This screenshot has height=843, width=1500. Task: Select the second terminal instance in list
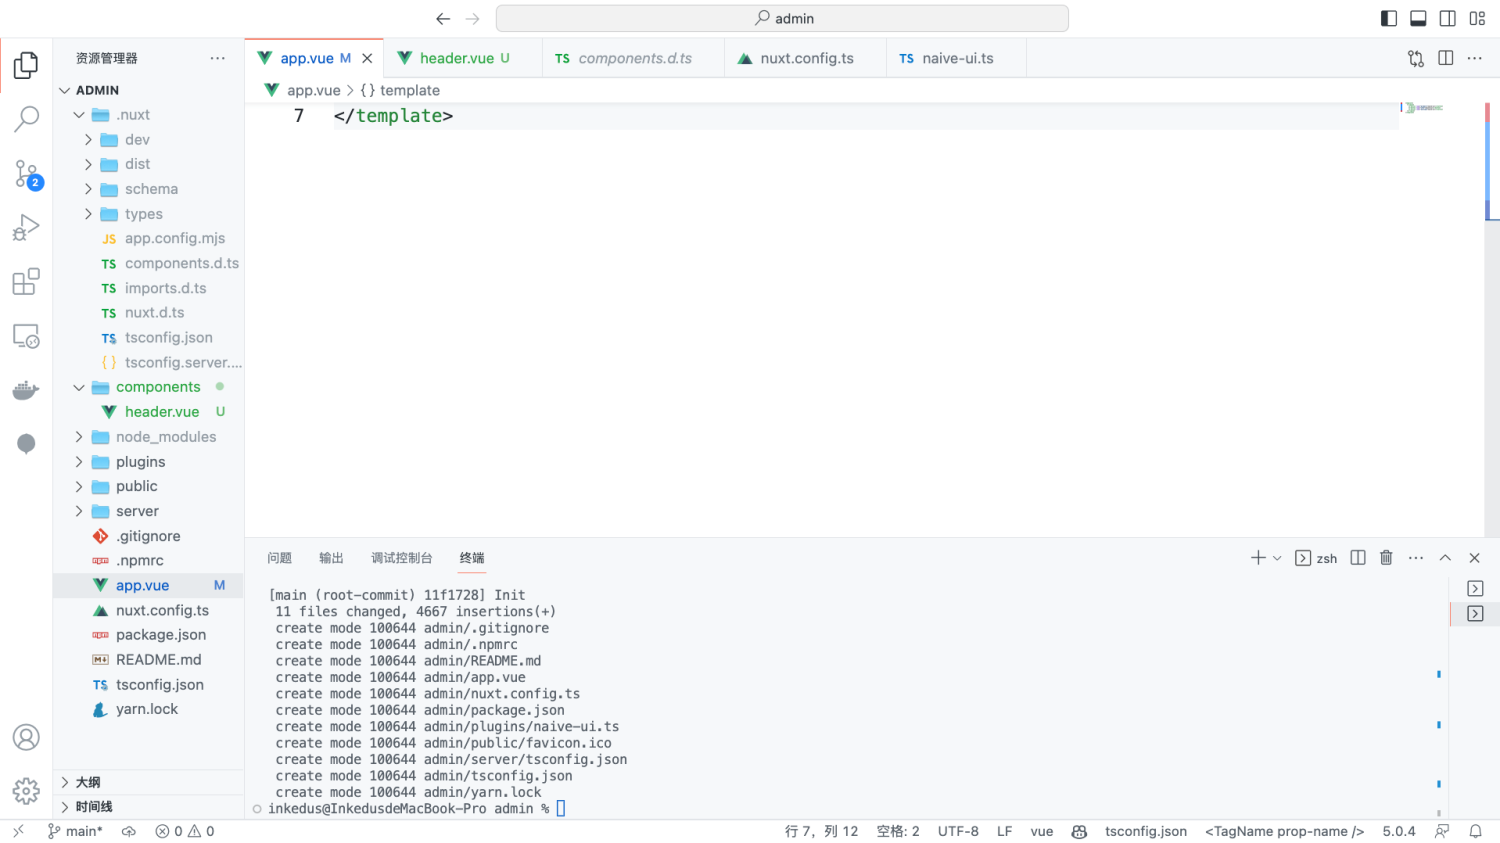[1475, 614]
